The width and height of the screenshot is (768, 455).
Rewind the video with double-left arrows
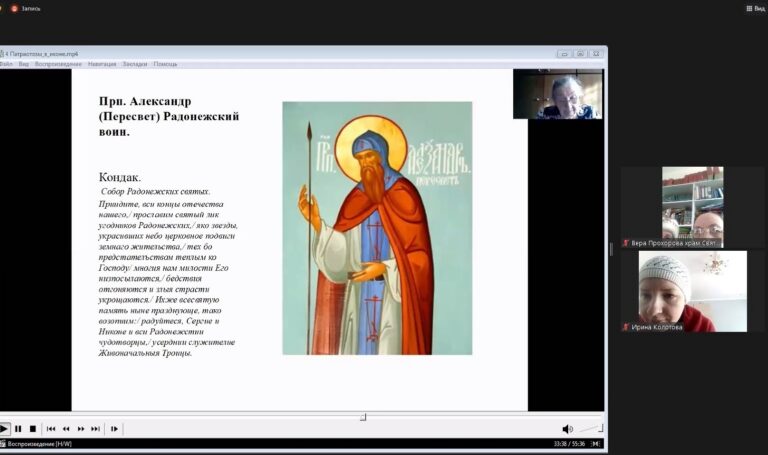click(66, 429)
